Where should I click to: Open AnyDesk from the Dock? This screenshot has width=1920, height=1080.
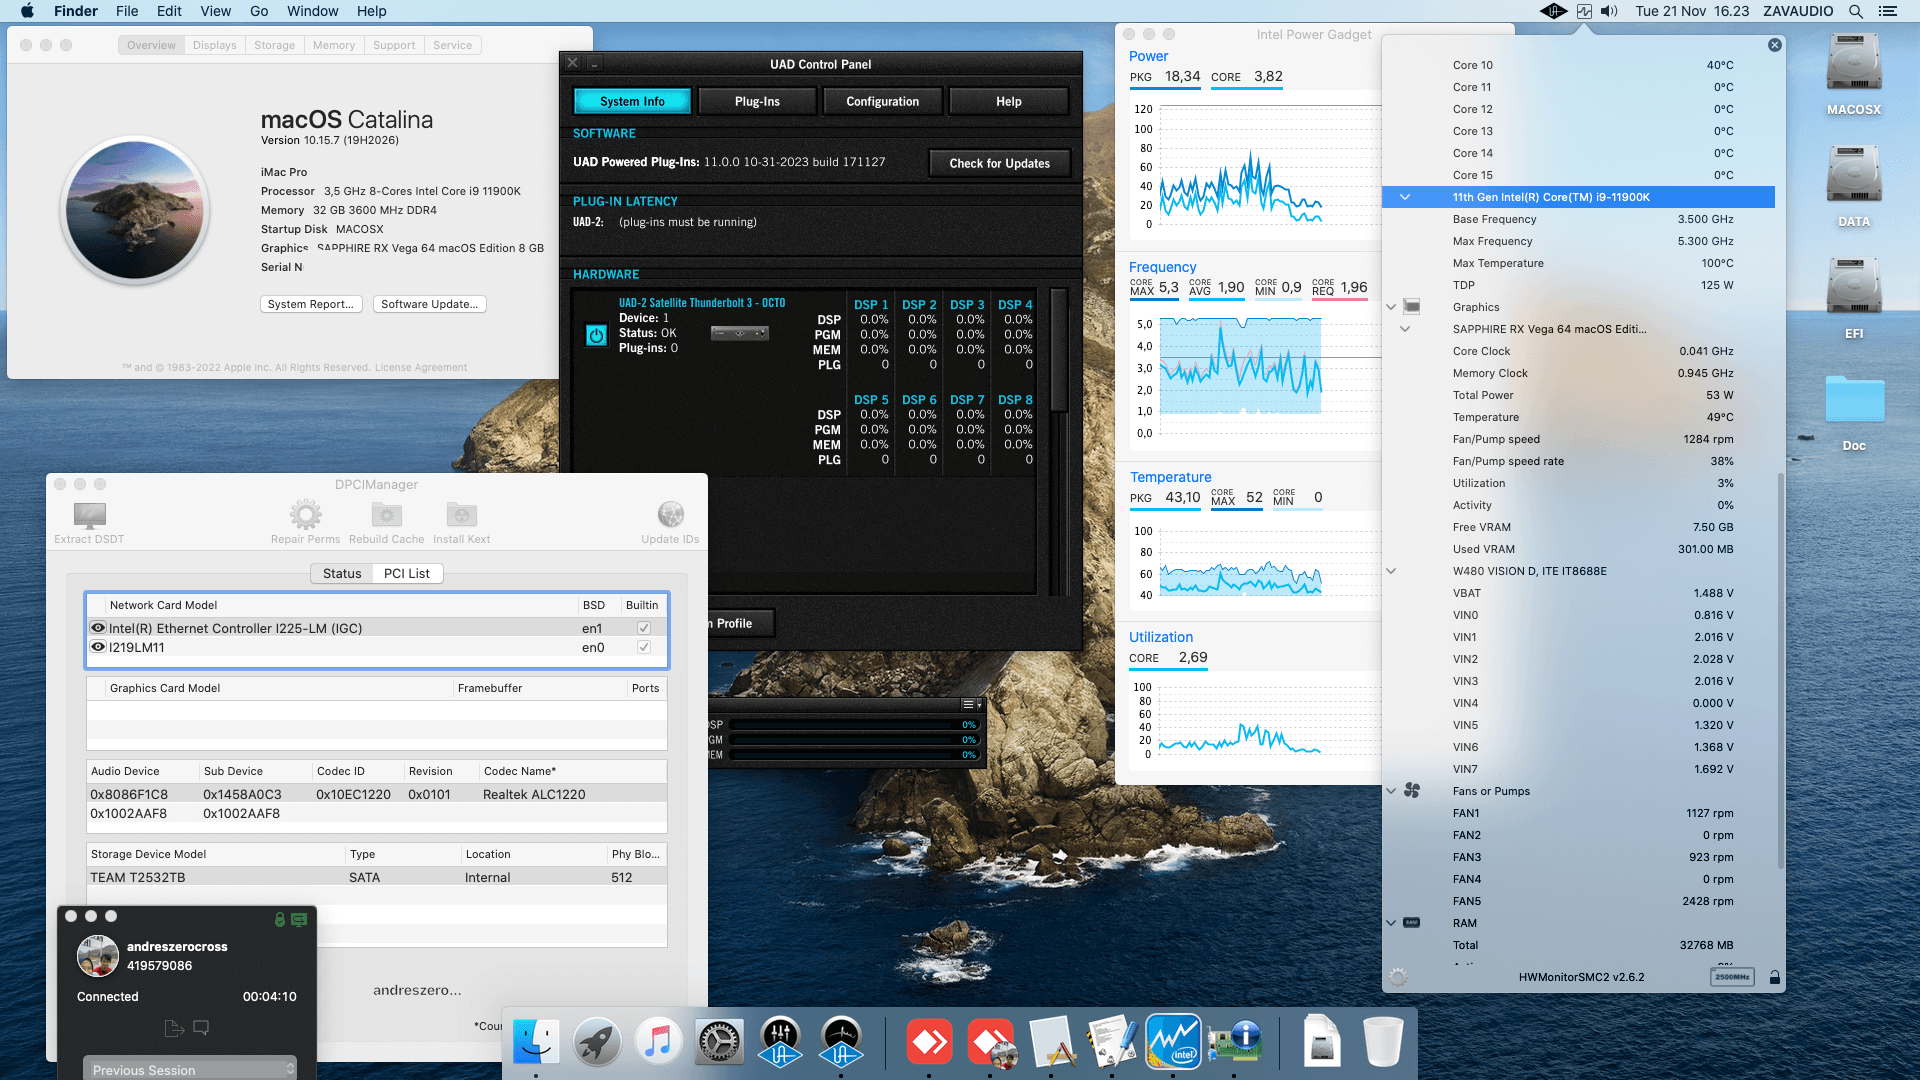[930, 1041]
